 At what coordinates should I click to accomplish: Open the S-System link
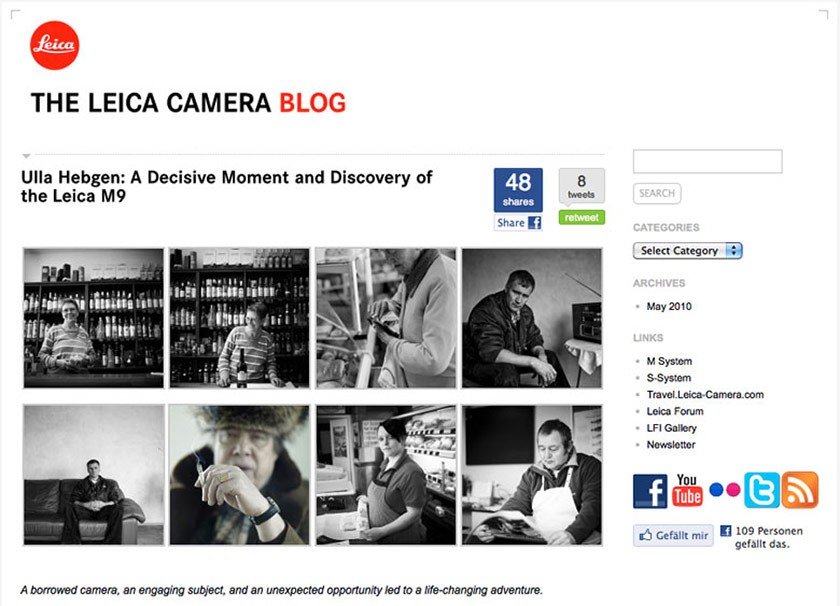[669, 378]
